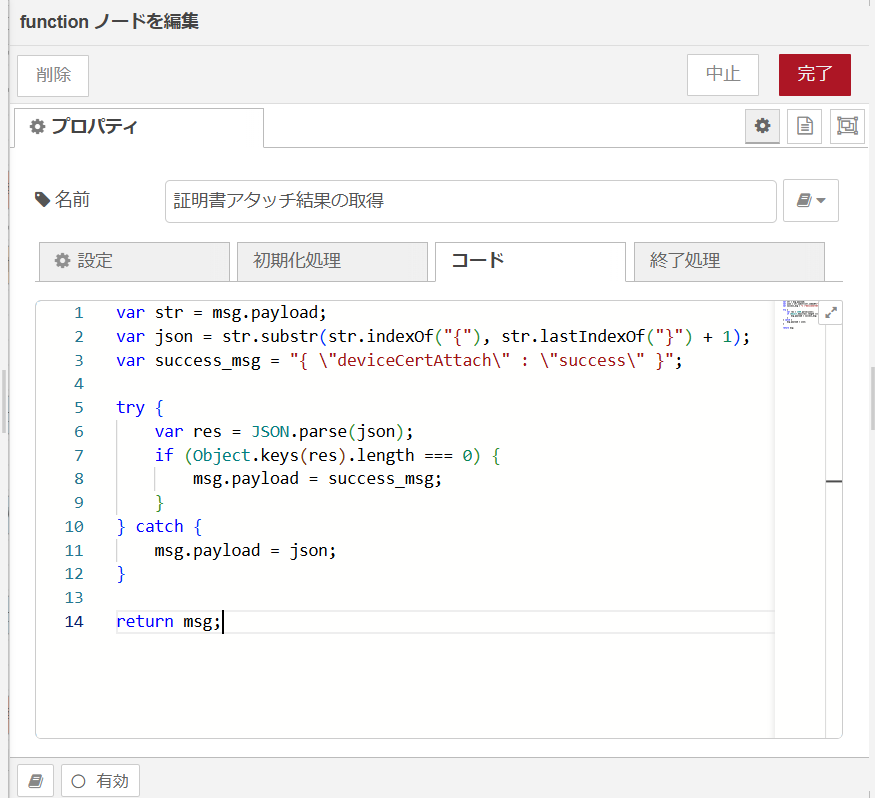Click the 名前 name input field
The image size is (875, 798).
point(470,201)
